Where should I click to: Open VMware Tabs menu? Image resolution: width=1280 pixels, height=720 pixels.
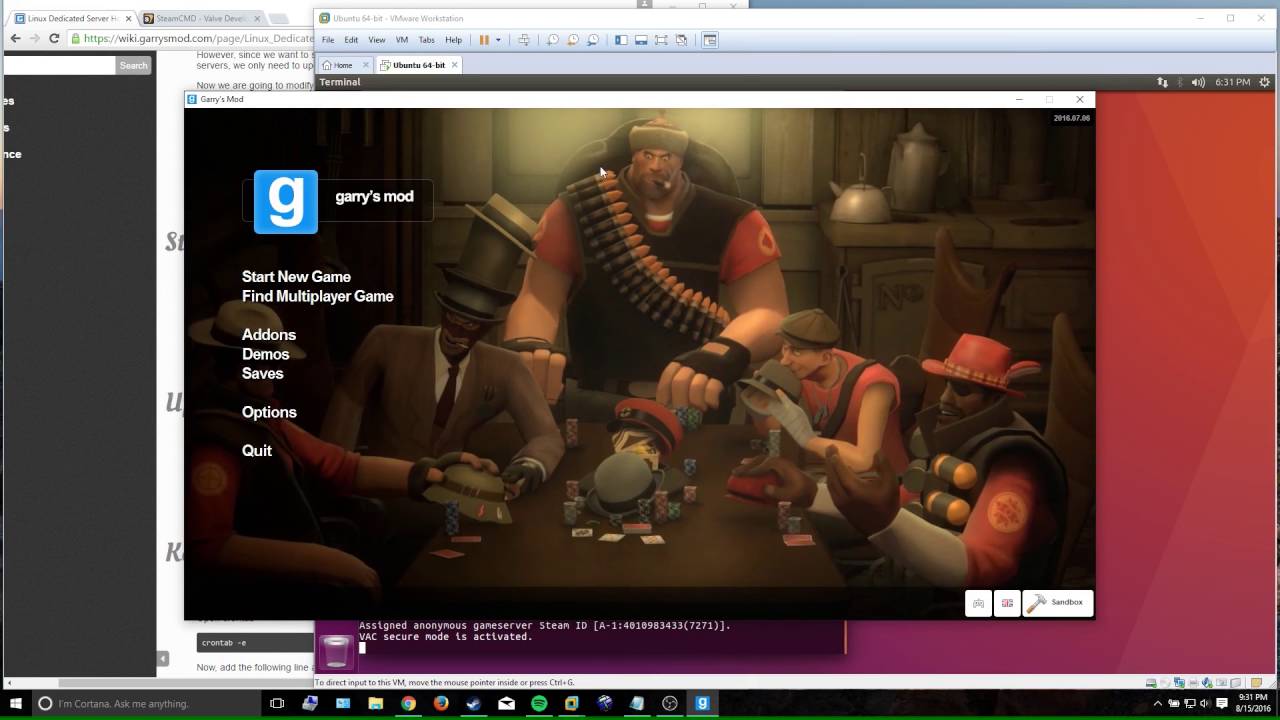coord(426,40)
